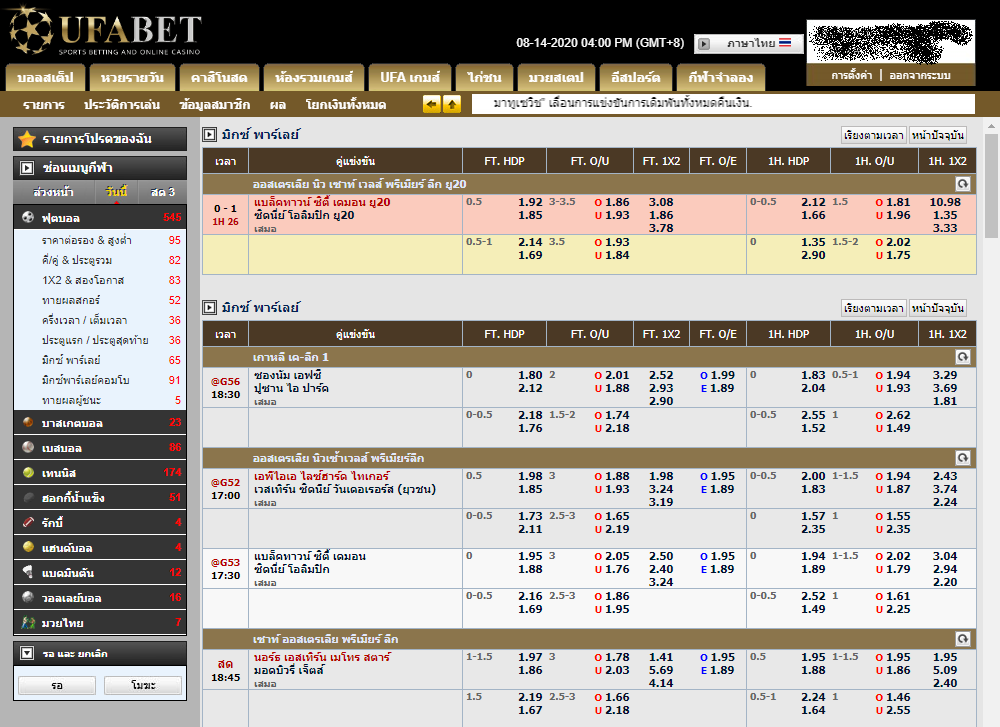Screen dimensions: 1000x727
Task: Click เรียงตามเวลา button in second panel
Action: pos(874,308)
